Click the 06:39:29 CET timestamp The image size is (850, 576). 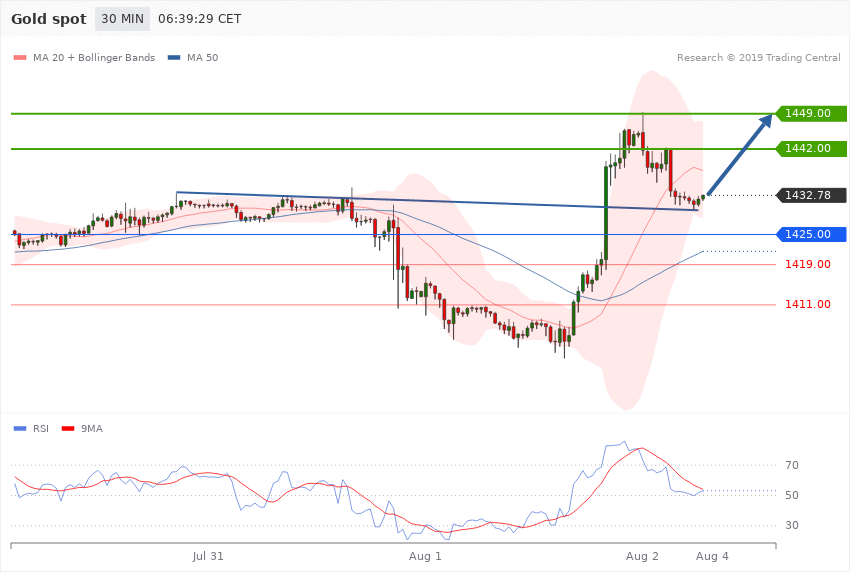(199, 19)
